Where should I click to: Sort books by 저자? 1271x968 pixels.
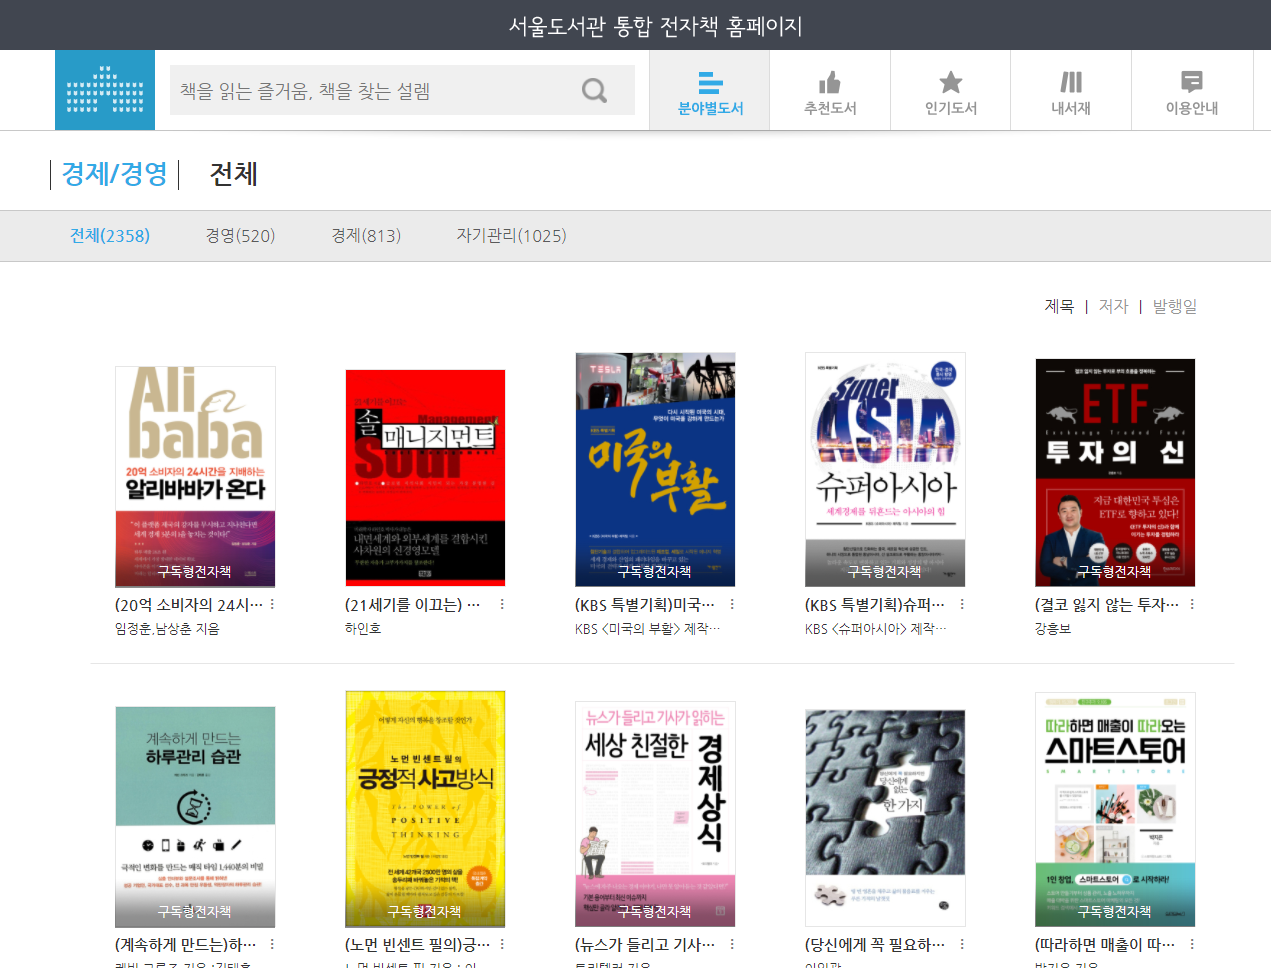[1113, 306]
